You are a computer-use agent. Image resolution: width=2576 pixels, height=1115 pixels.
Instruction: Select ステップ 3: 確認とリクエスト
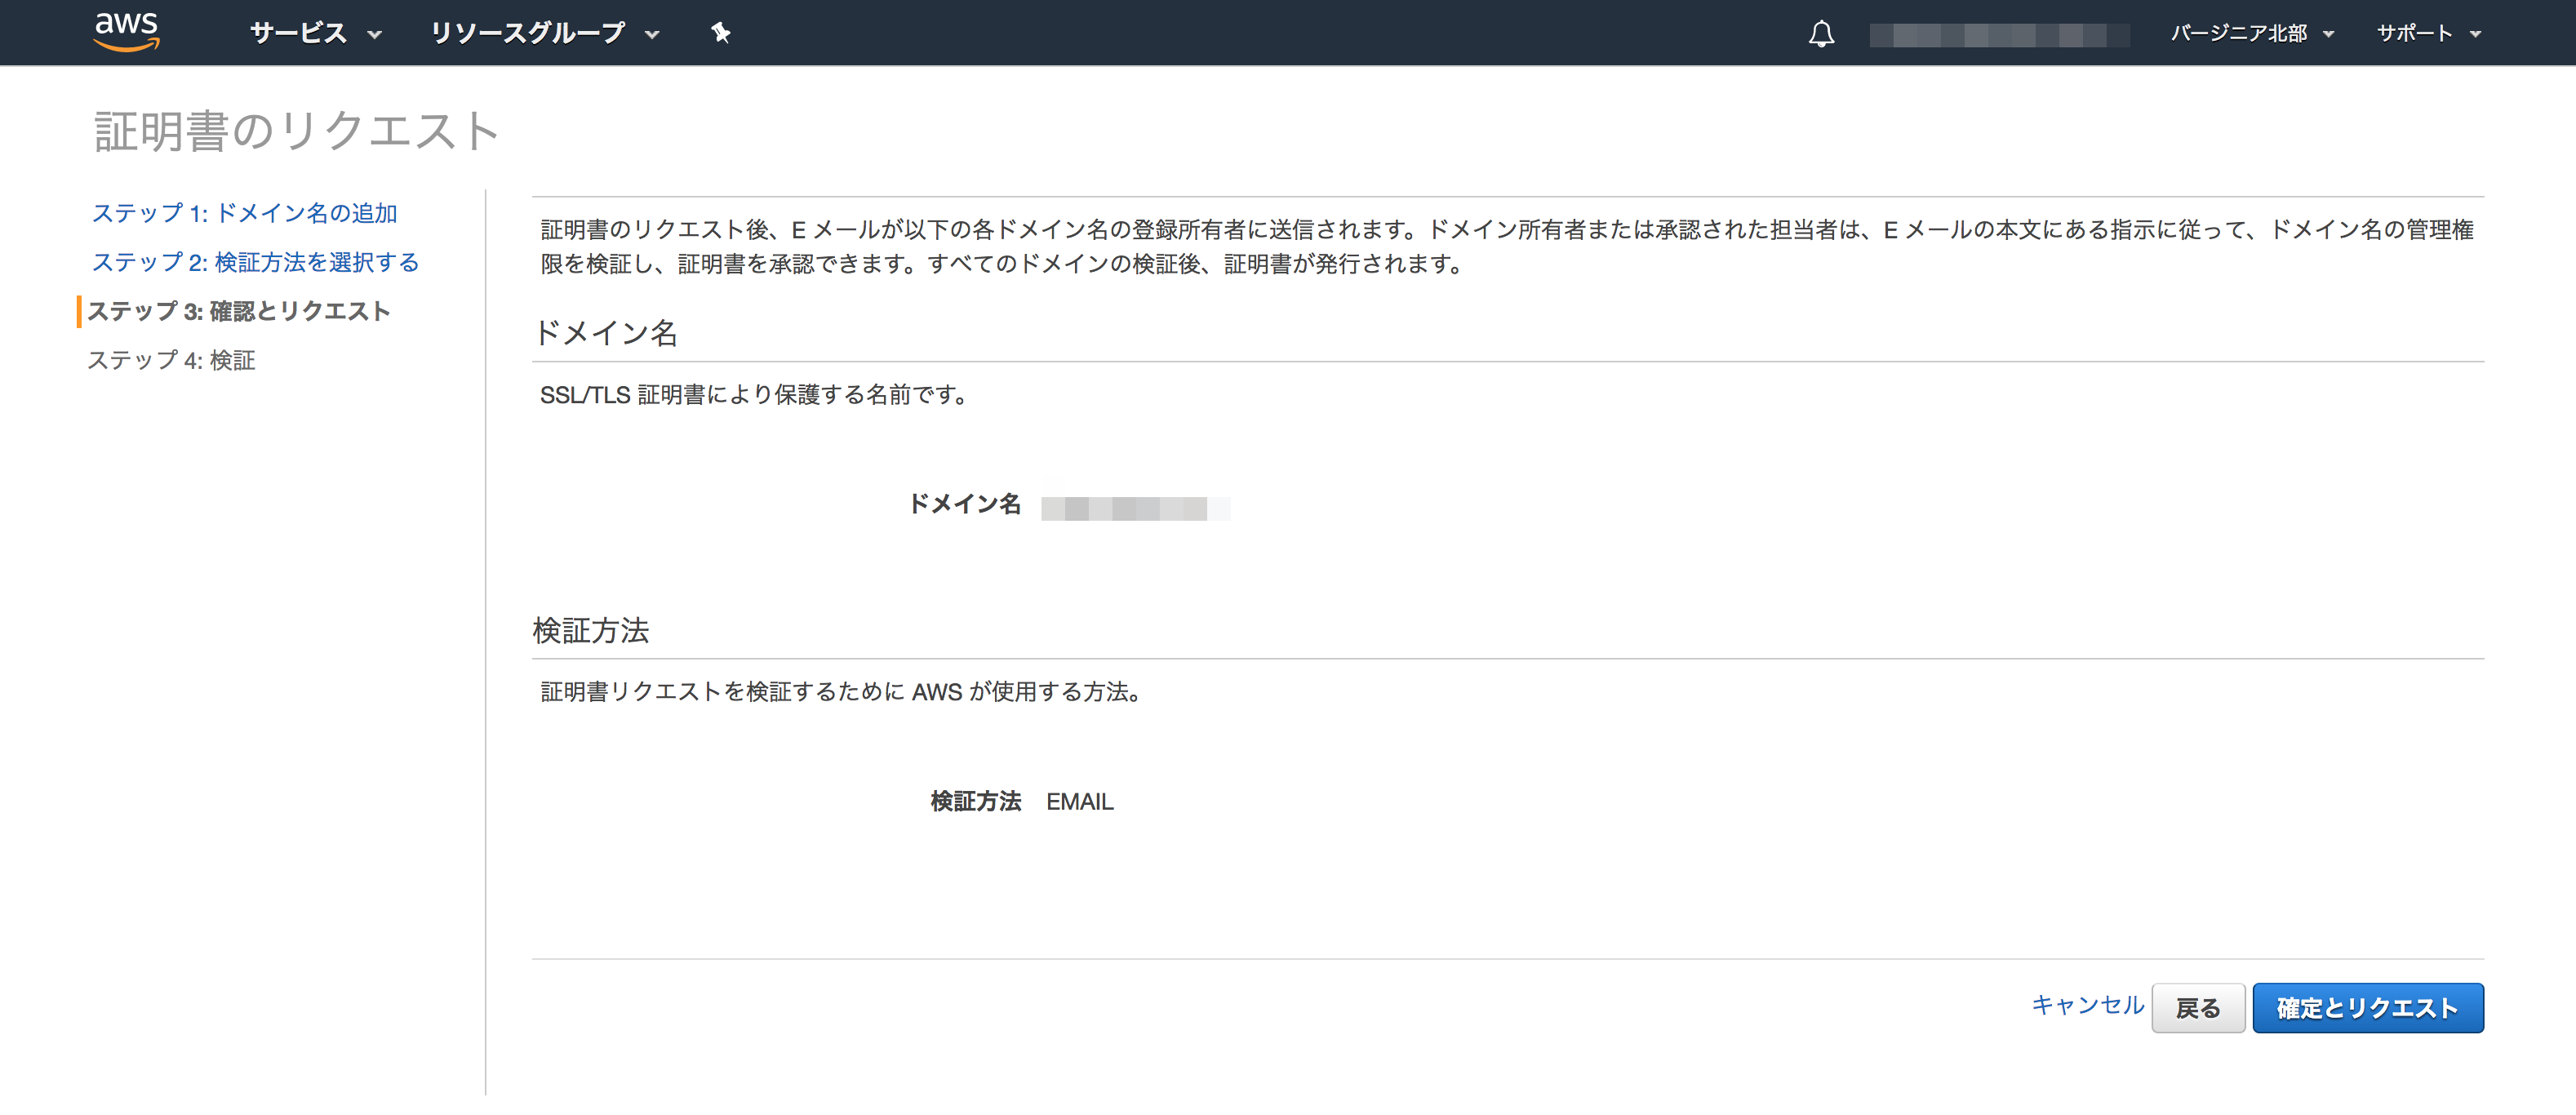(239, 311)
